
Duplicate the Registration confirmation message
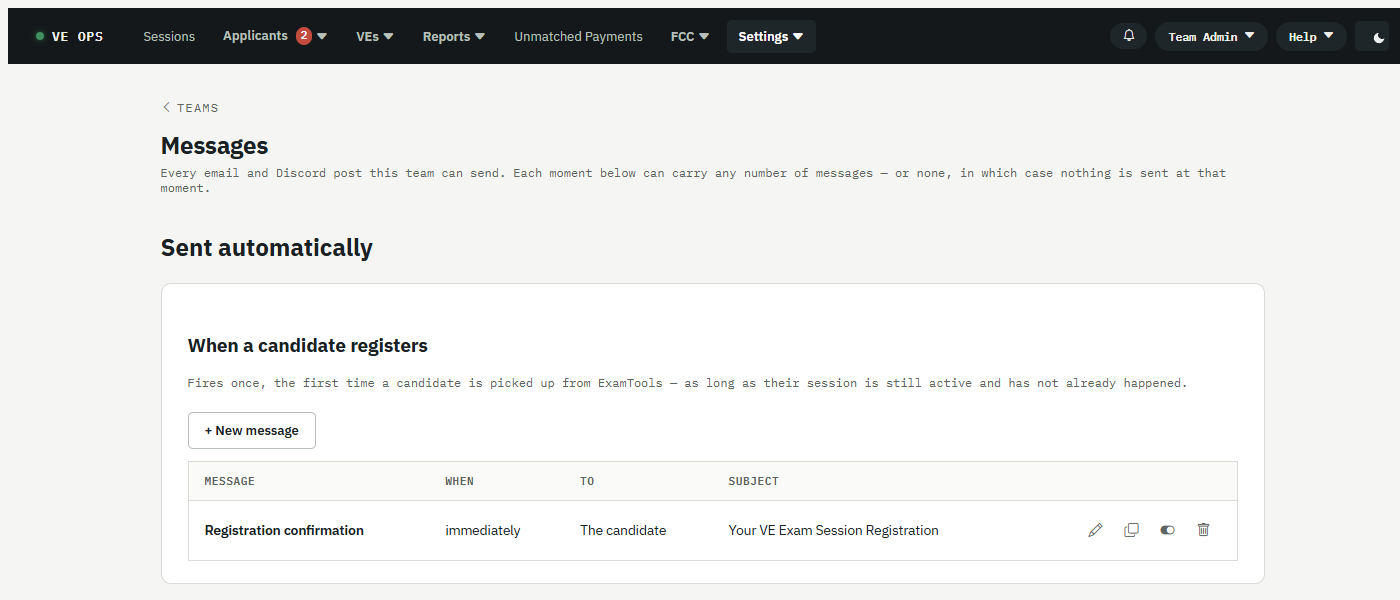pyautogui.click(x=1131, y=530)
